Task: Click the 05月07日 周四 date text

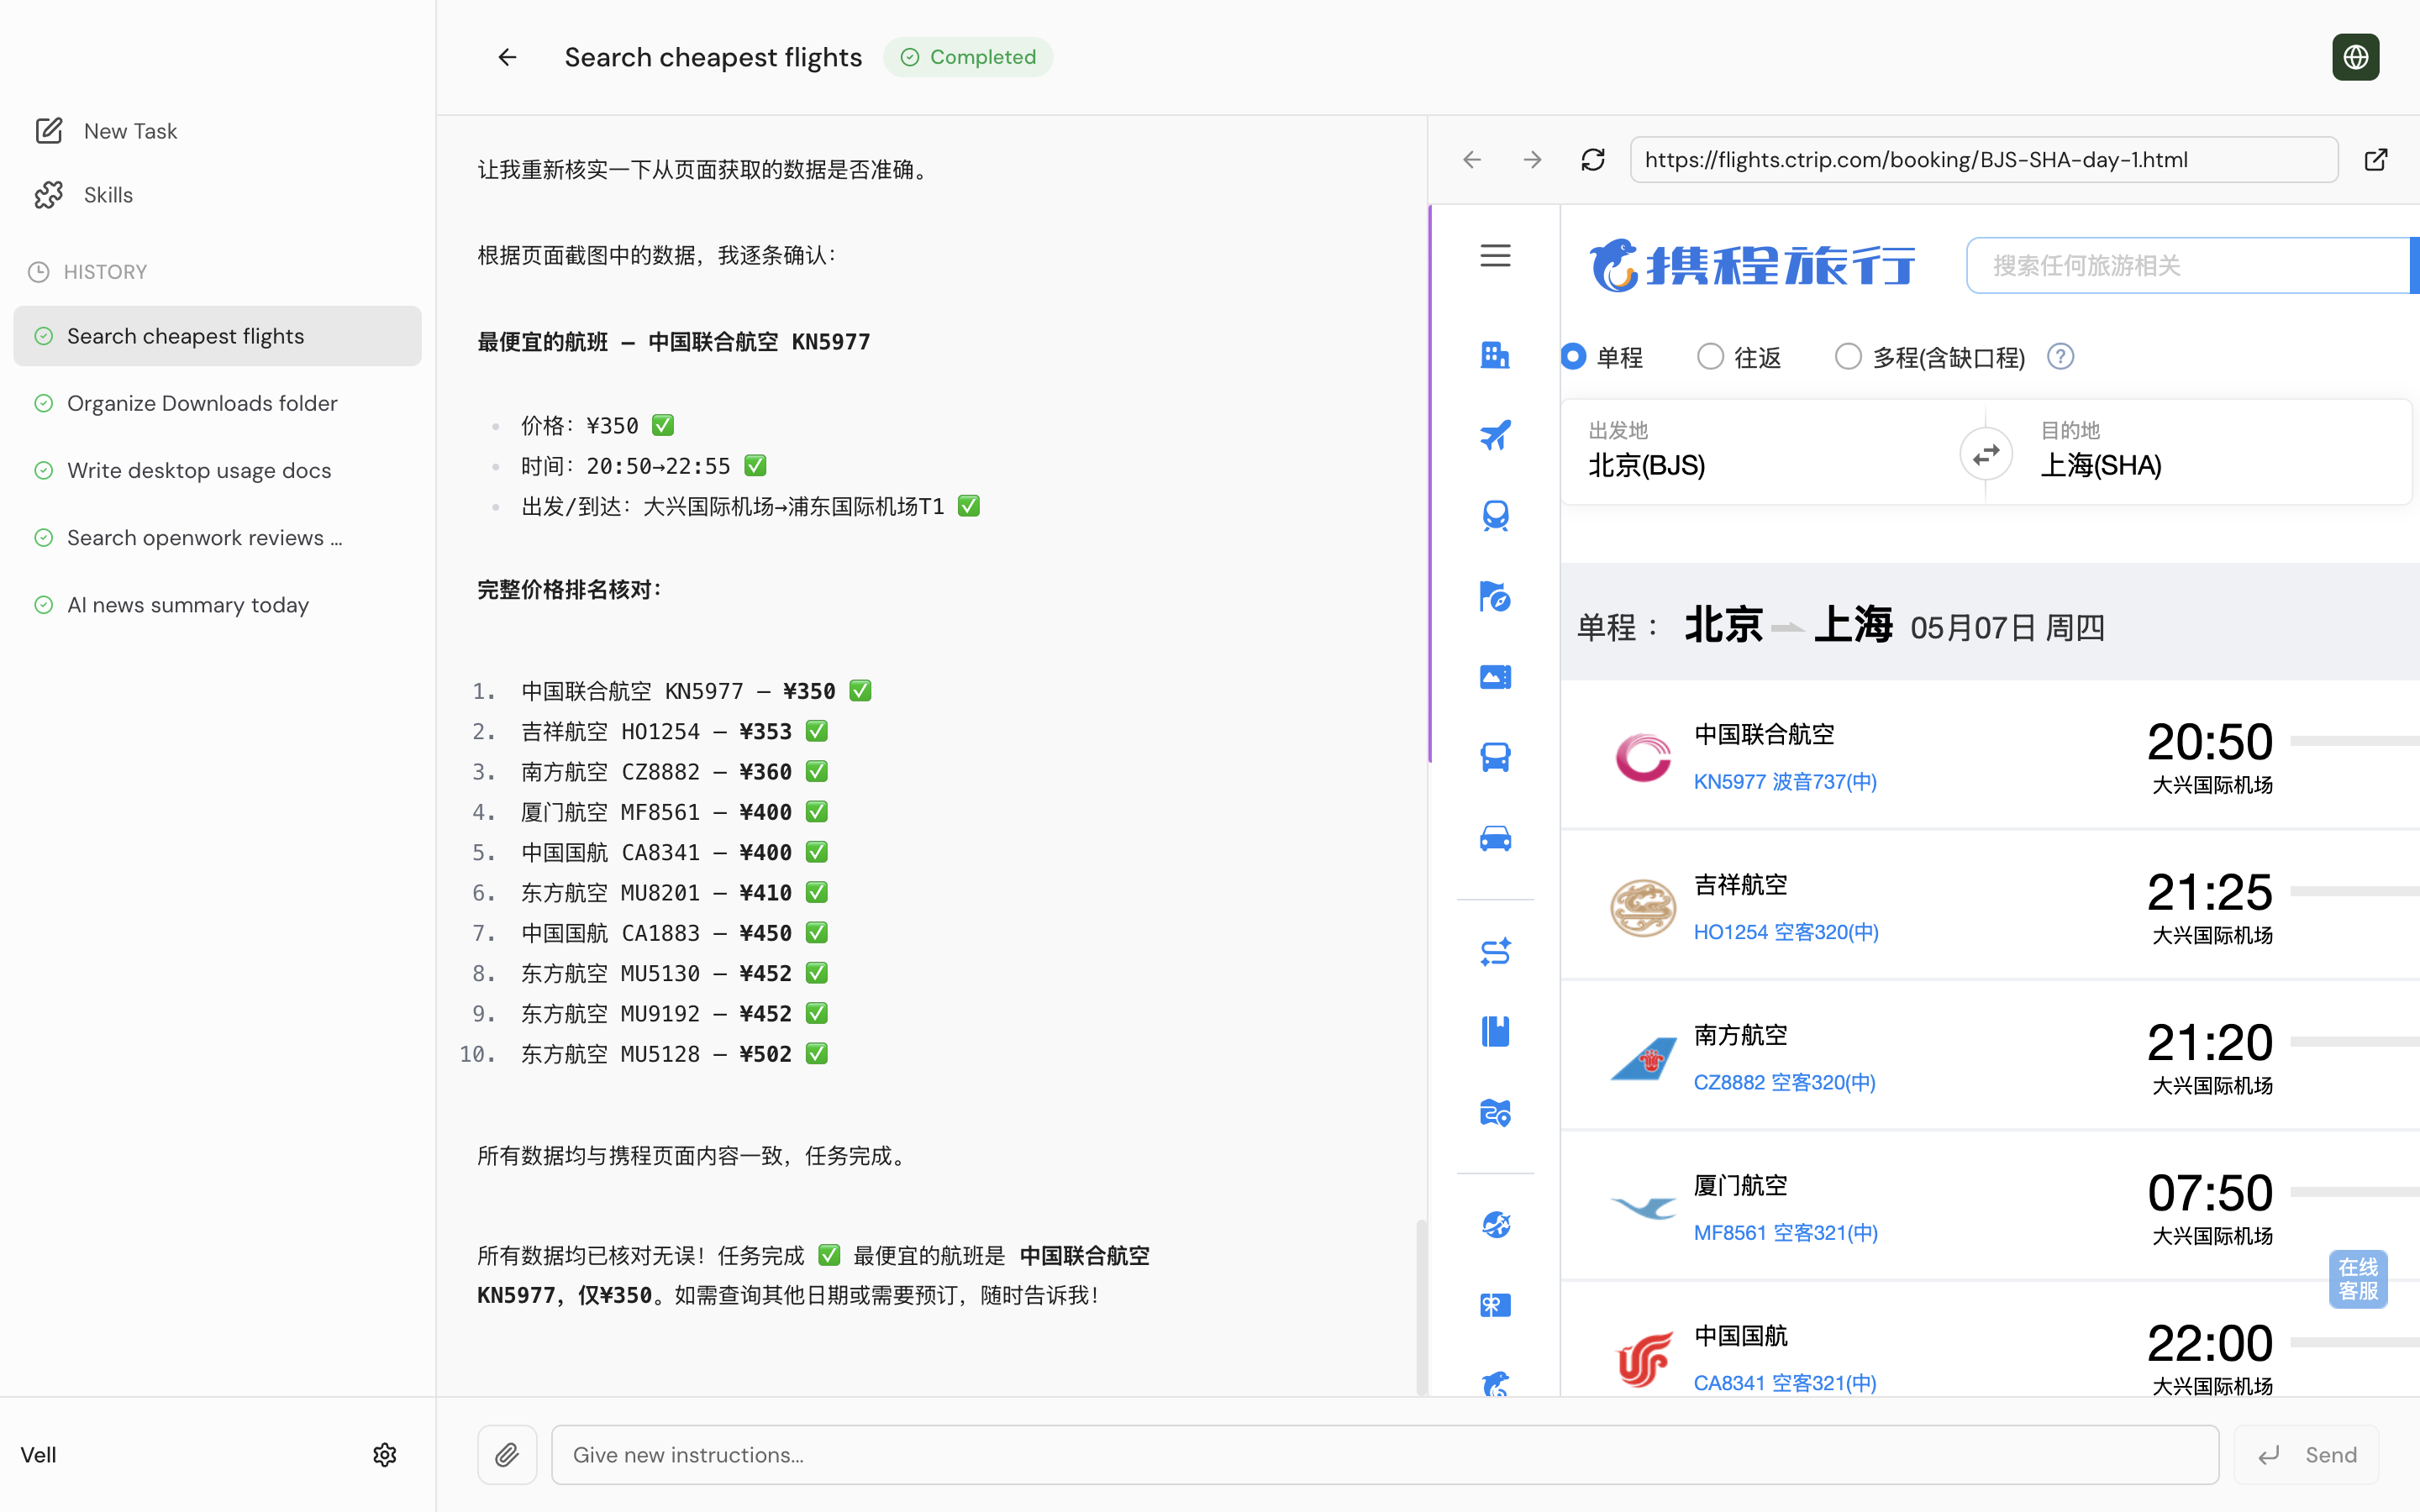Action: [2007, 628]
